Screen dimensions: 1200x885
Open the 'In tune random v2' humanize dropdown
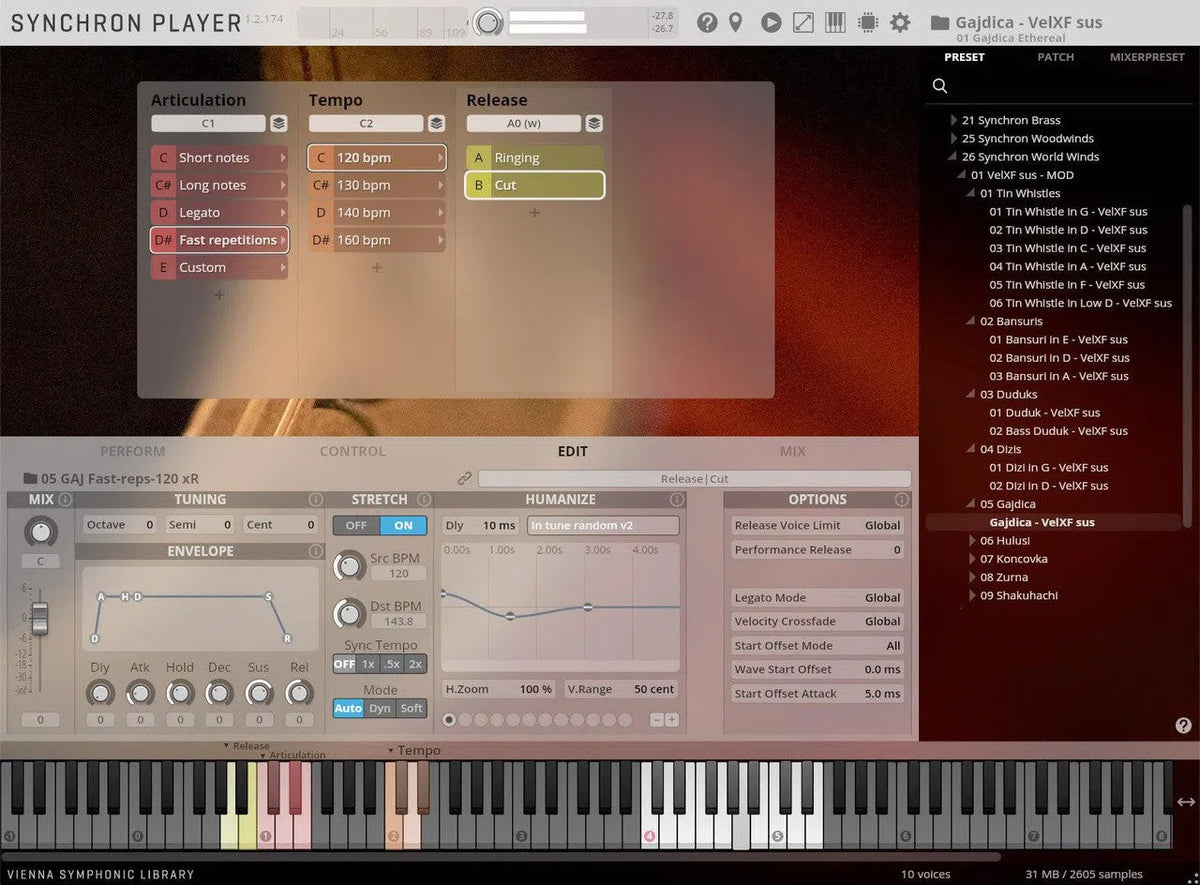603,525
